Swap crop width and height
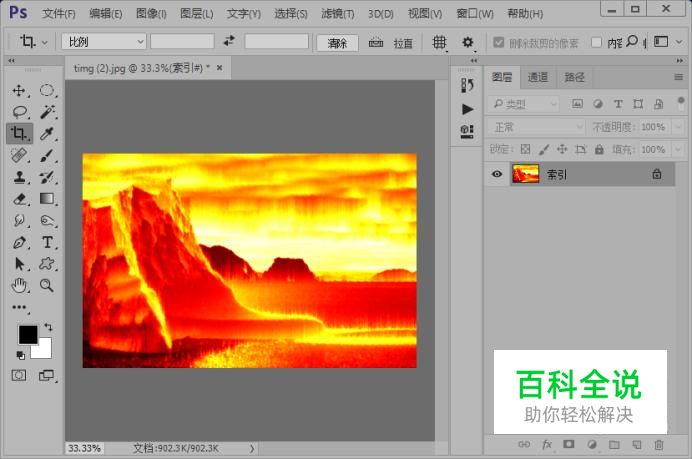Viewport: 692px width, 459px height. (x=229, y=41)
